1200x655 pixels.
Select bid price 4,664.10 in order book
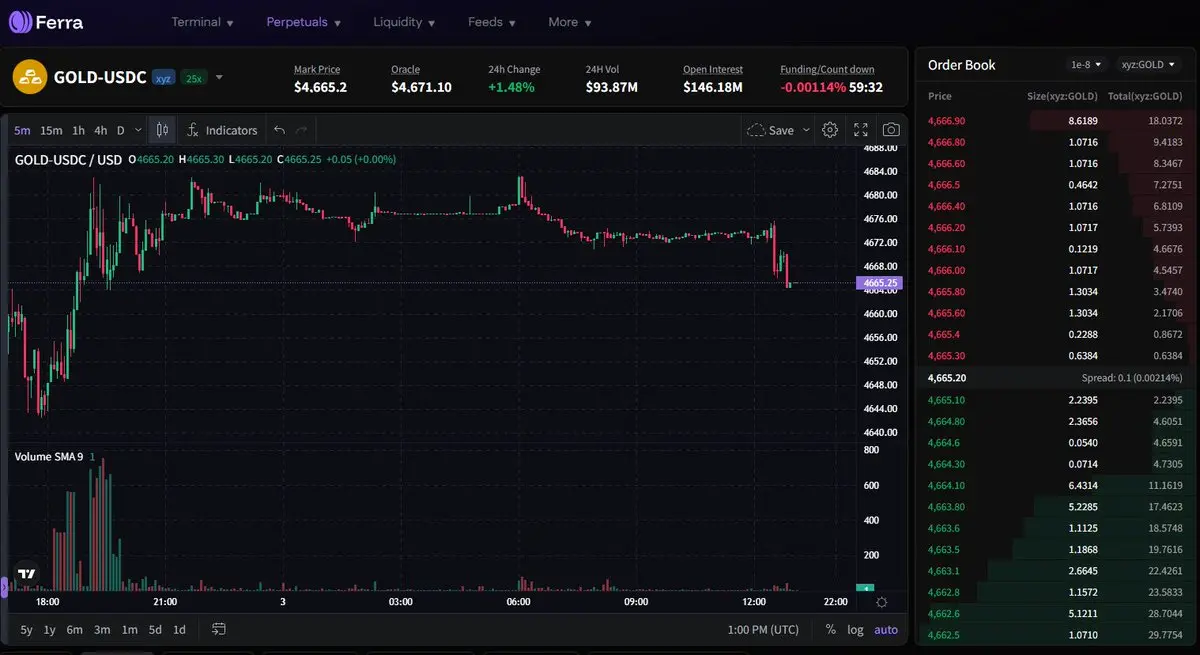point(947,486)
